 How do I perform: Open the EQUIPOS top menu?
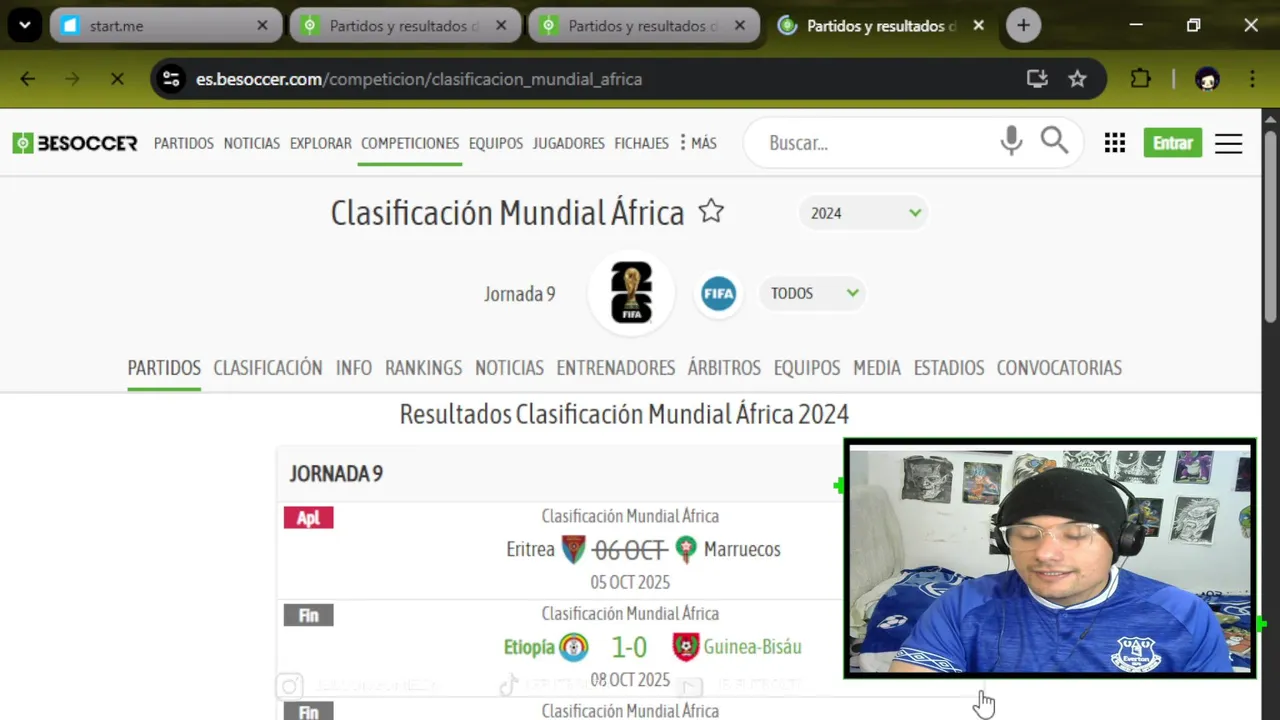[x=496, y=143]
